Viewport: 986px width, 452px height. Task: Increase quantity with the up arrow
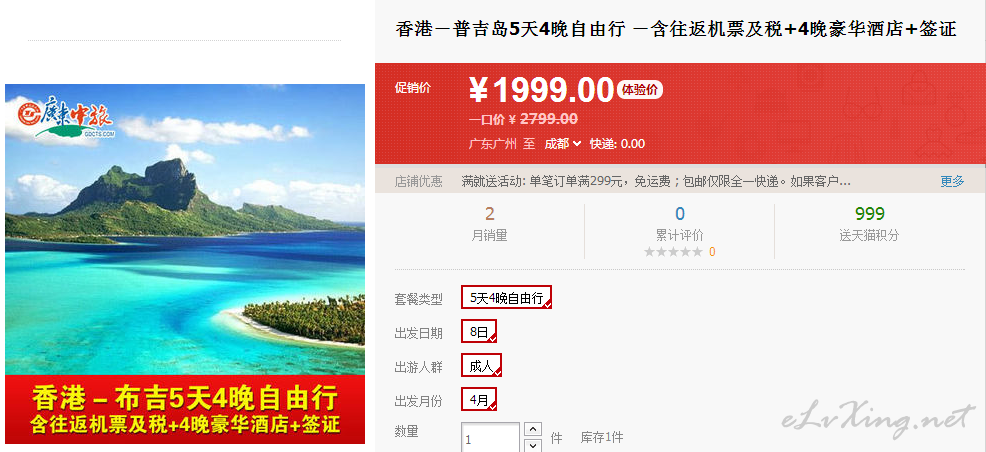[x=533, y=429]
